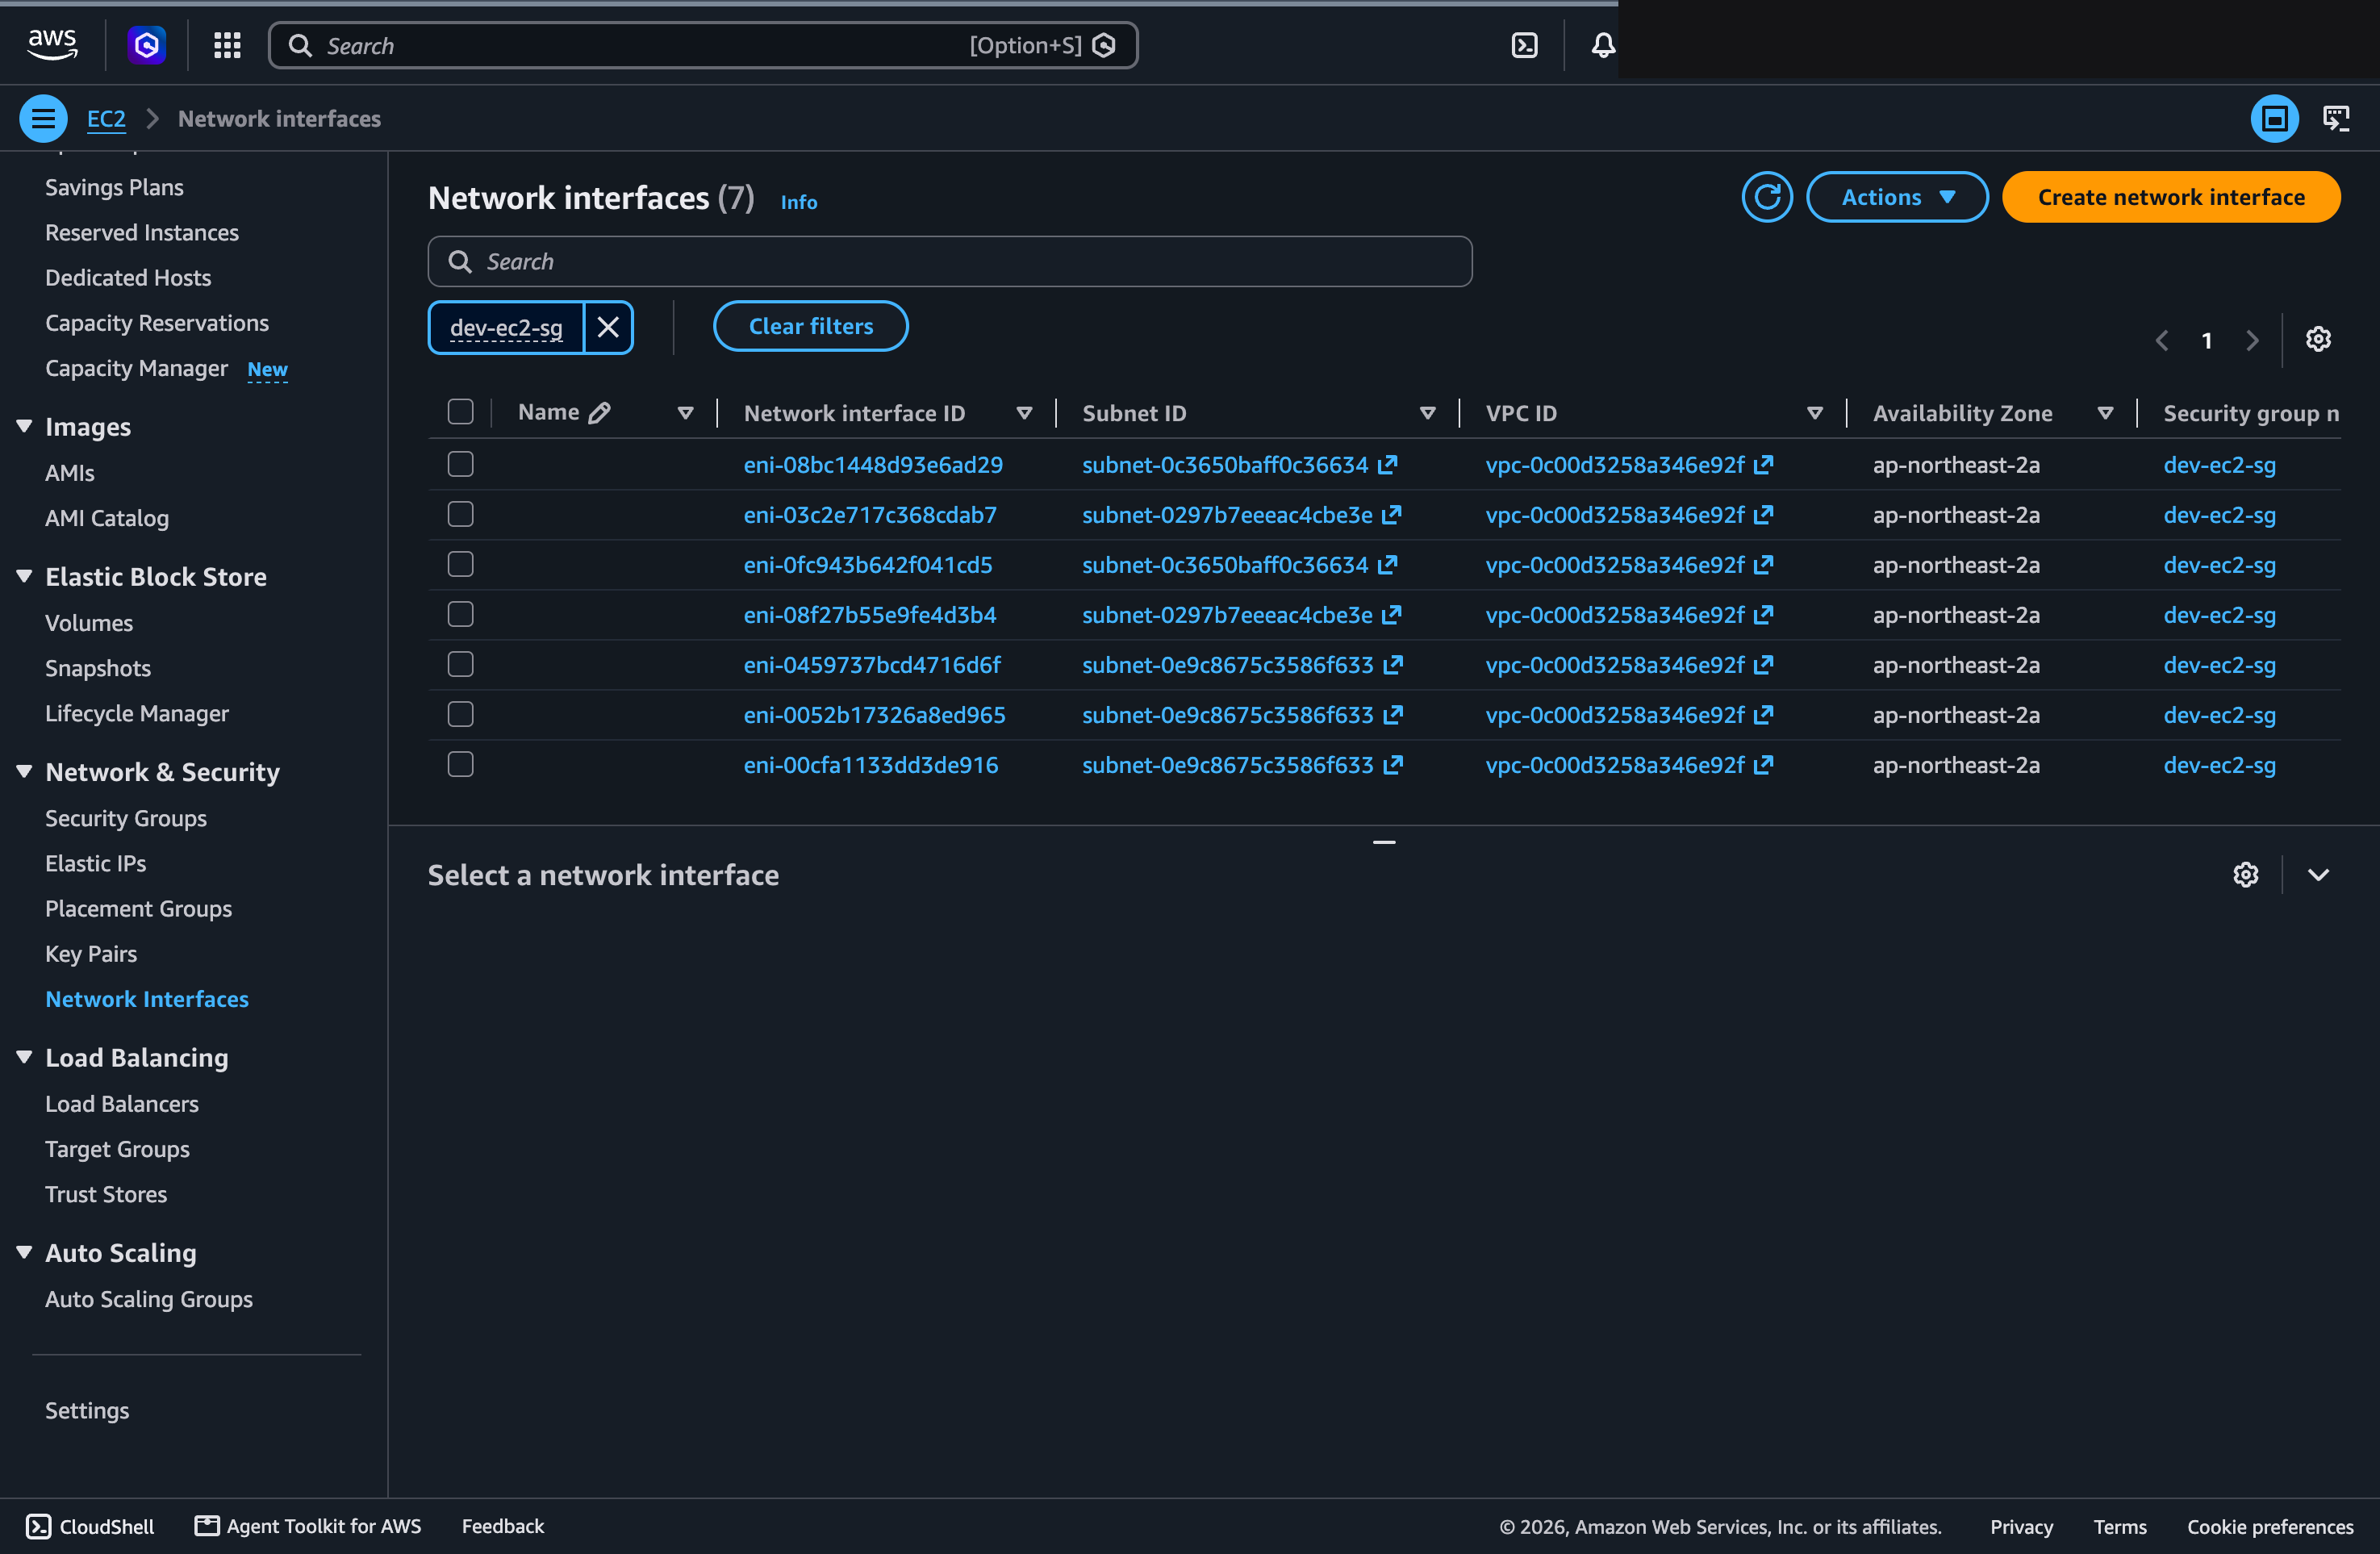Expand the details panel chevron

click(x=2318, y=875)
